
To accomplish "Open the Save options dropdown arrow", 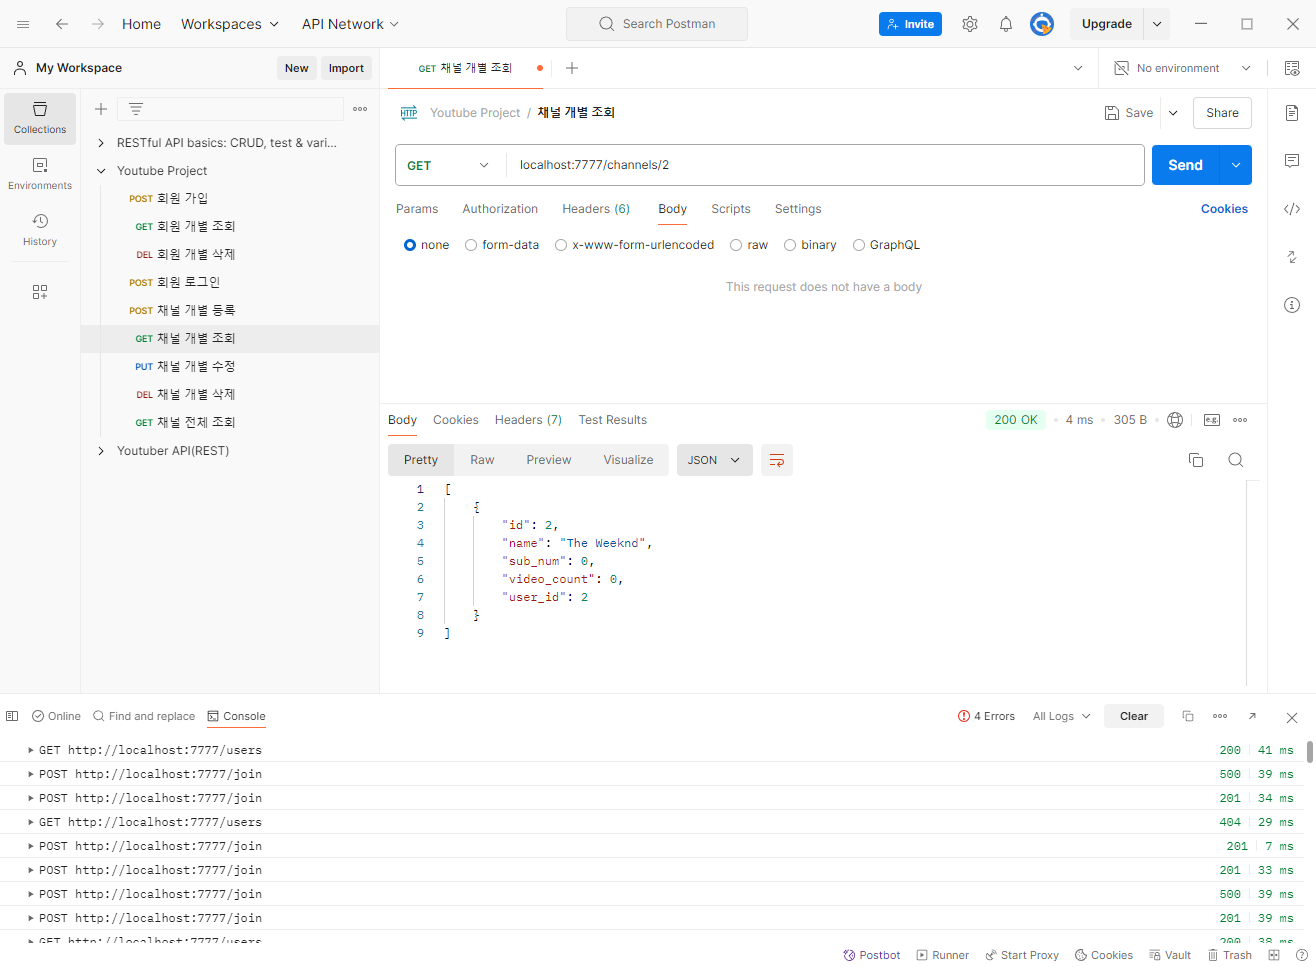I will pos(1173,113).
